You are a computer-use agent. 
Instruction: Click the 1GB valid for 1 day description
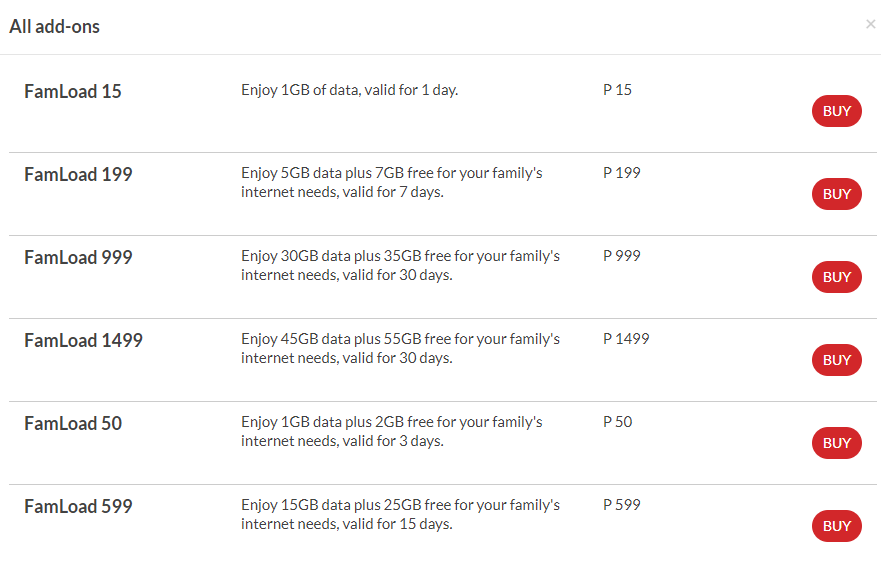point(349,90)
